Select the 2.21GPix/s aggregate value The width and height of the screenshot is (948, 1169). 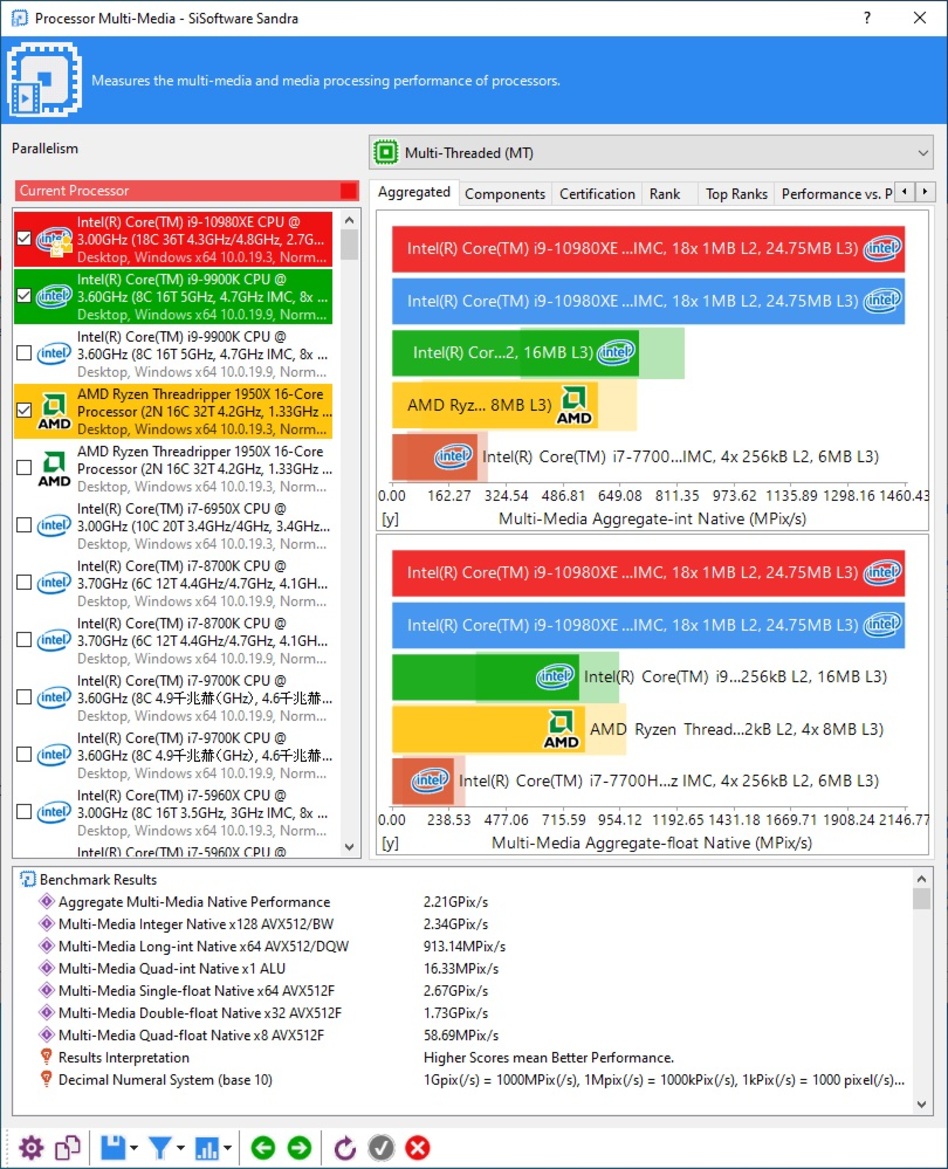click(x=455, y=902)
